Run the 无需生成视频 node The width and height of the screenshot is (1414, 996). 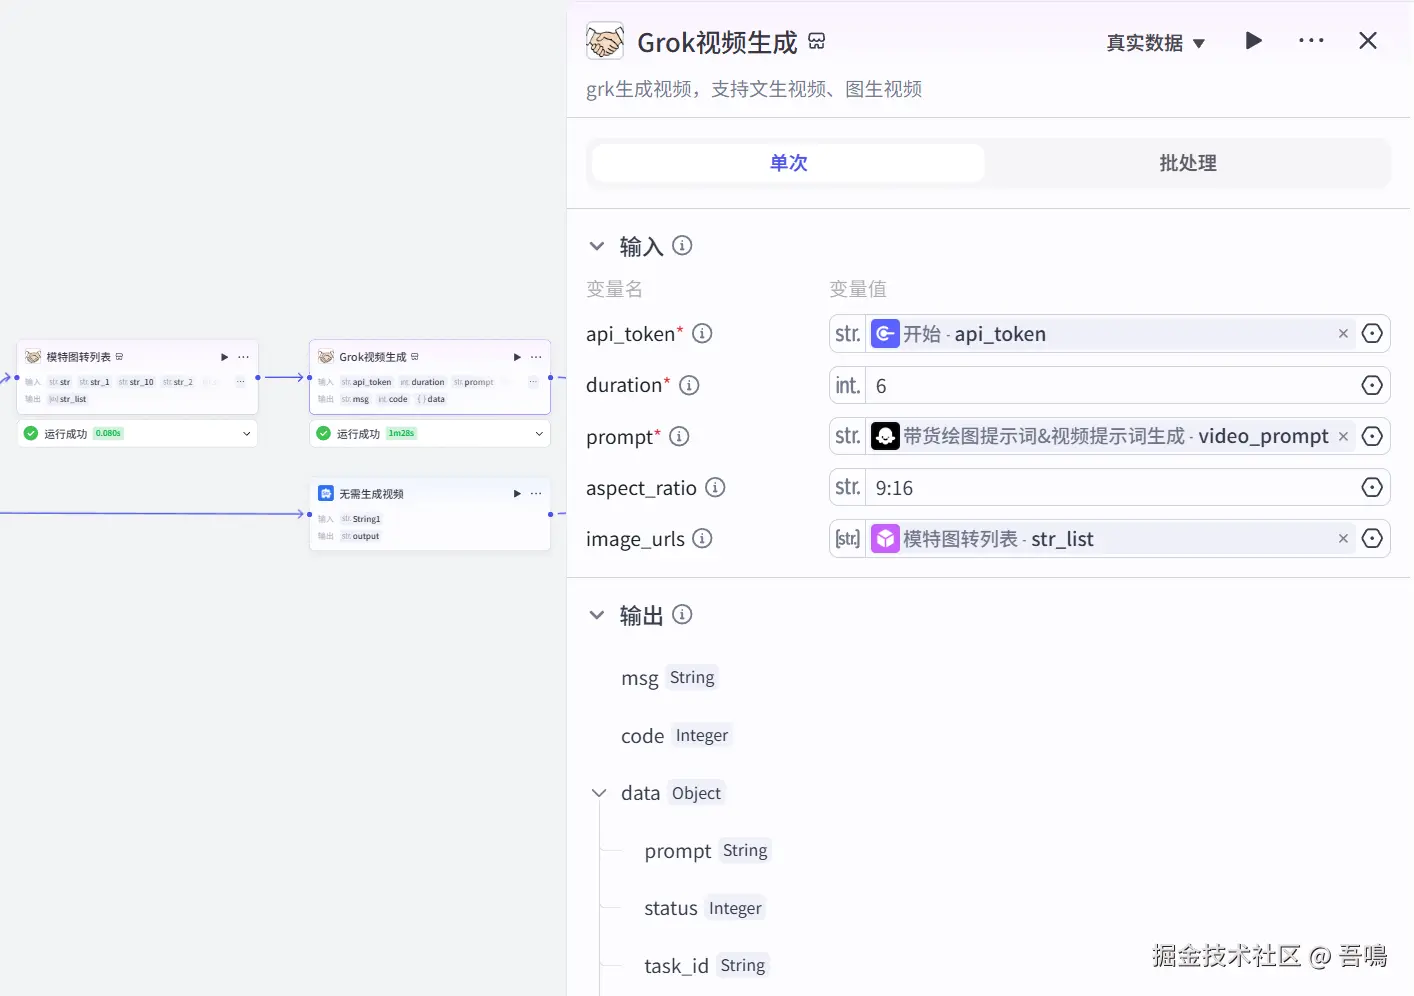point(517,494)
